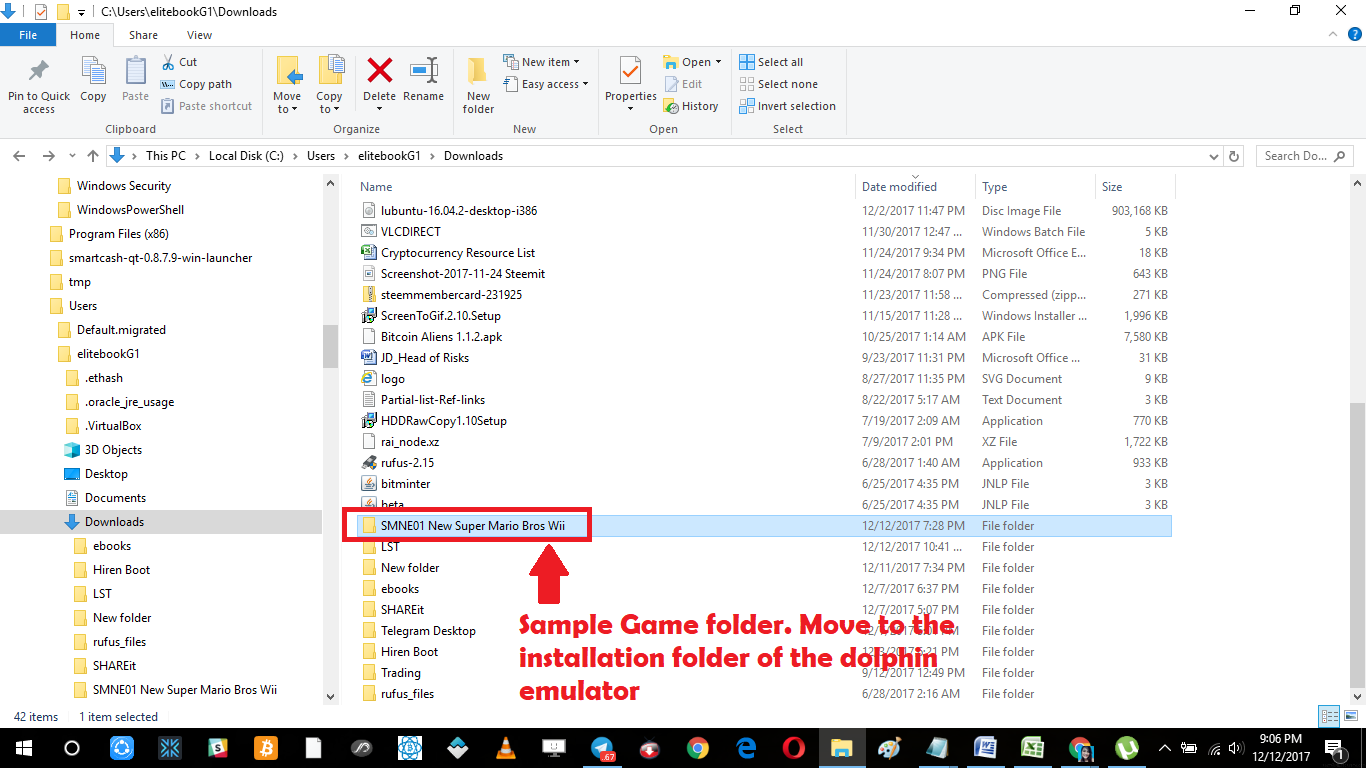The height and width of the screenshot is (768, 1366).
Task: Open the address bar history dropdown
Action: 1213,156
